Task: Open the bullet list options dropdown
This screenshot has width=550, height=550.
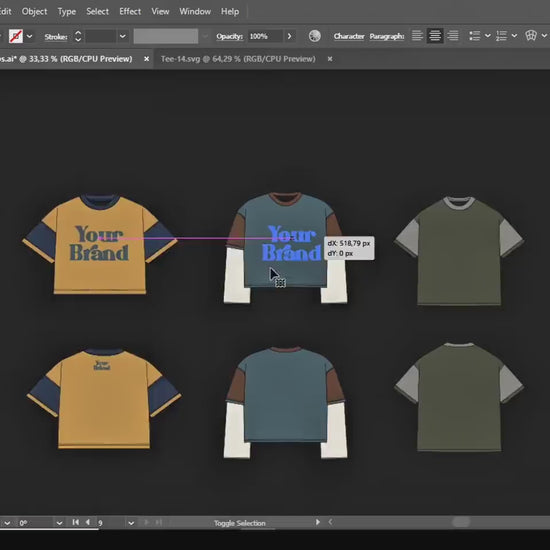Action: click(488, 36)
